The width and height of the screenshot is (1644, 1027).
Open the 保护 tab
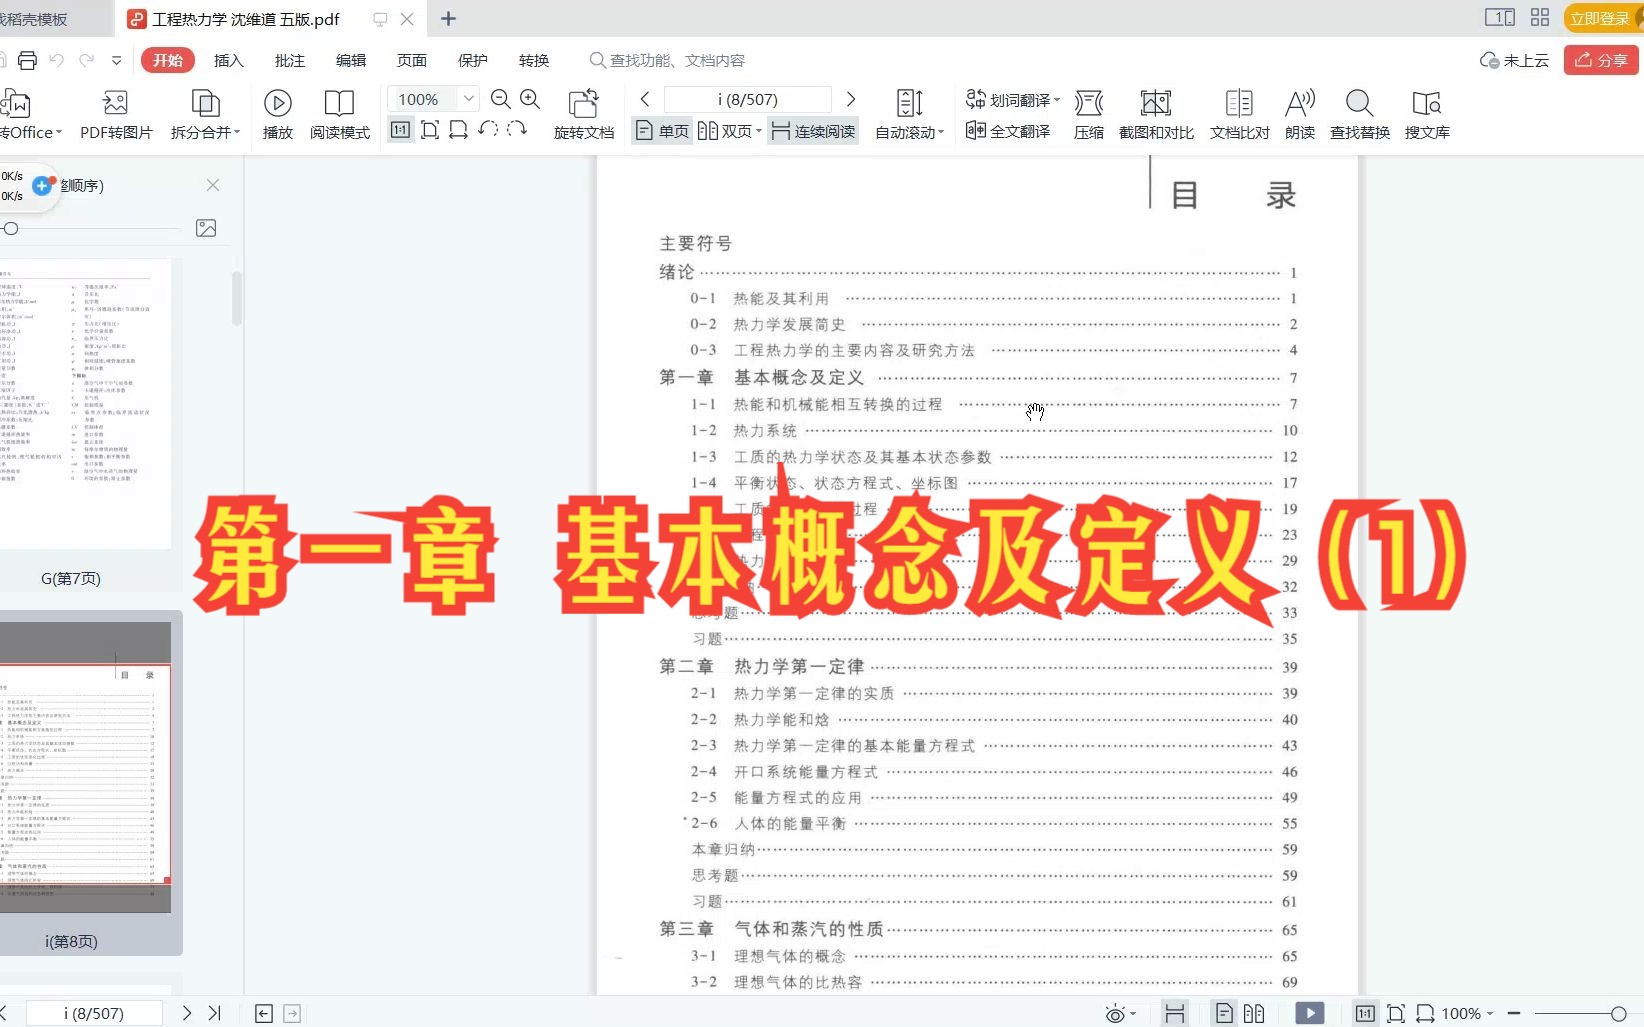[473, 60]
